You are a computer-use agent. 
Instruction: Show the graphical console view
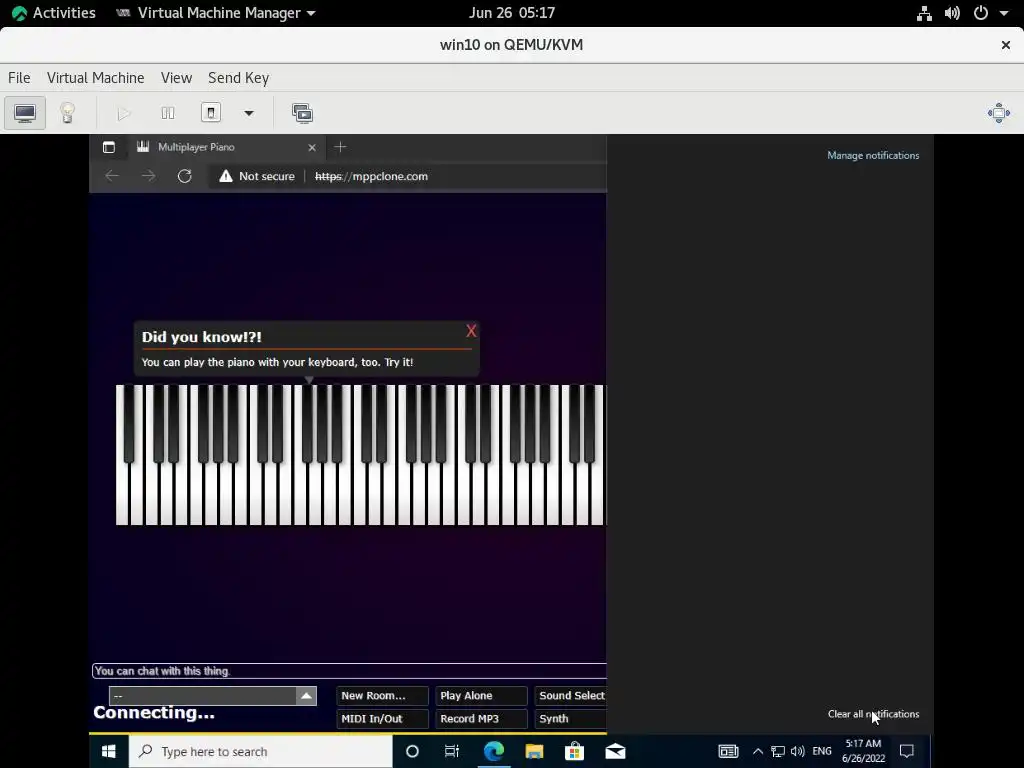(25, 113)
